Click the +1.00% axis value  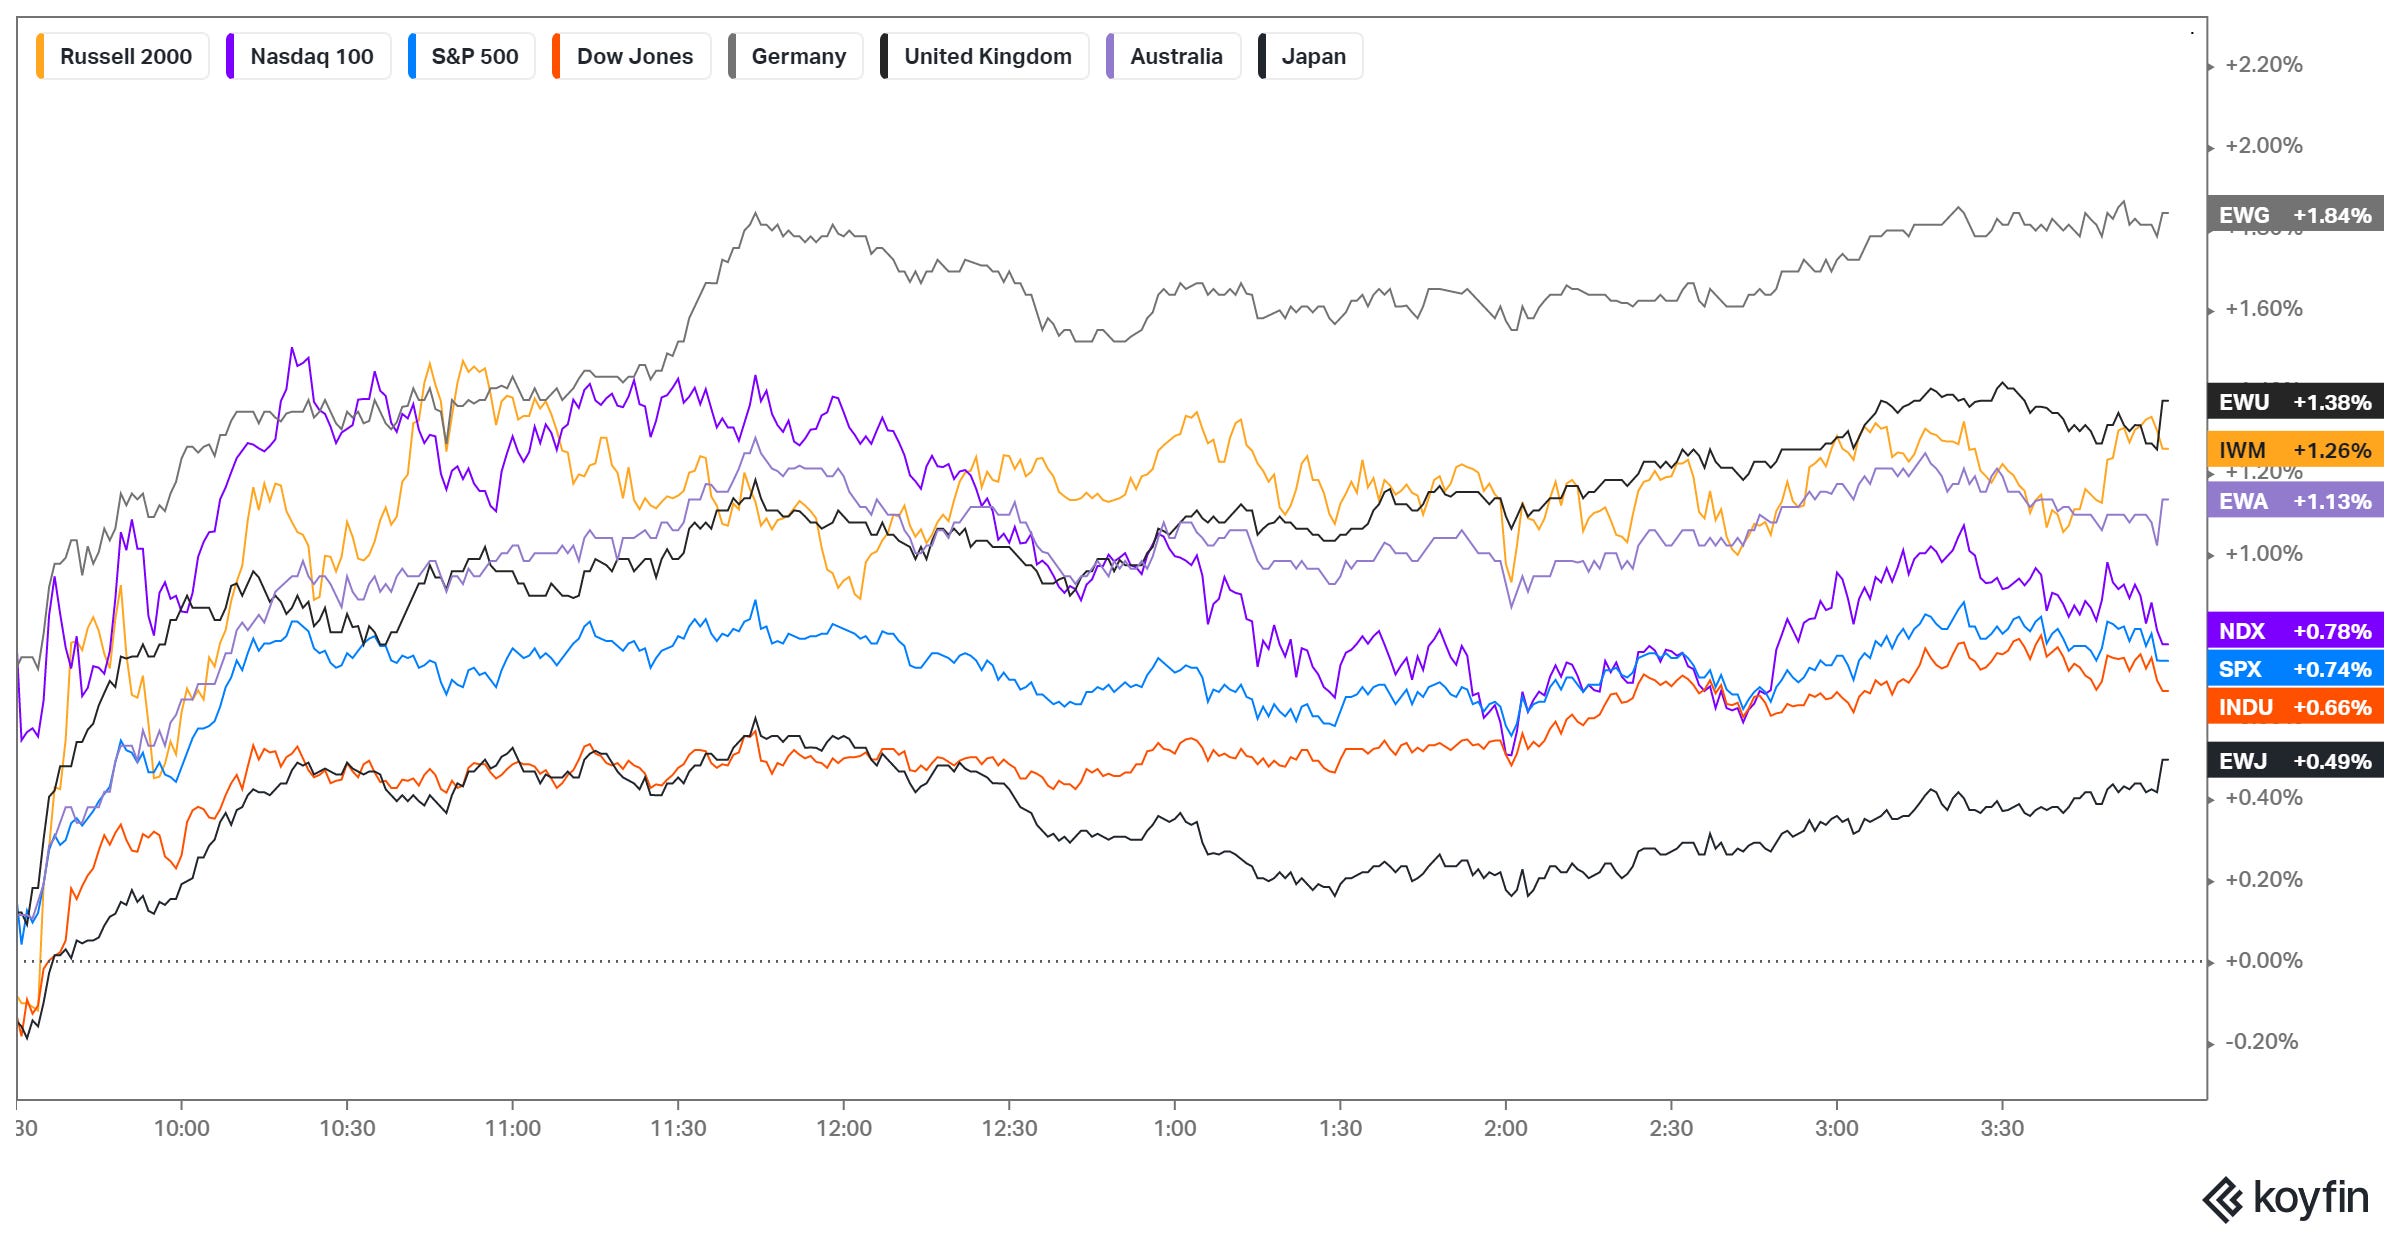[2263, 554]
